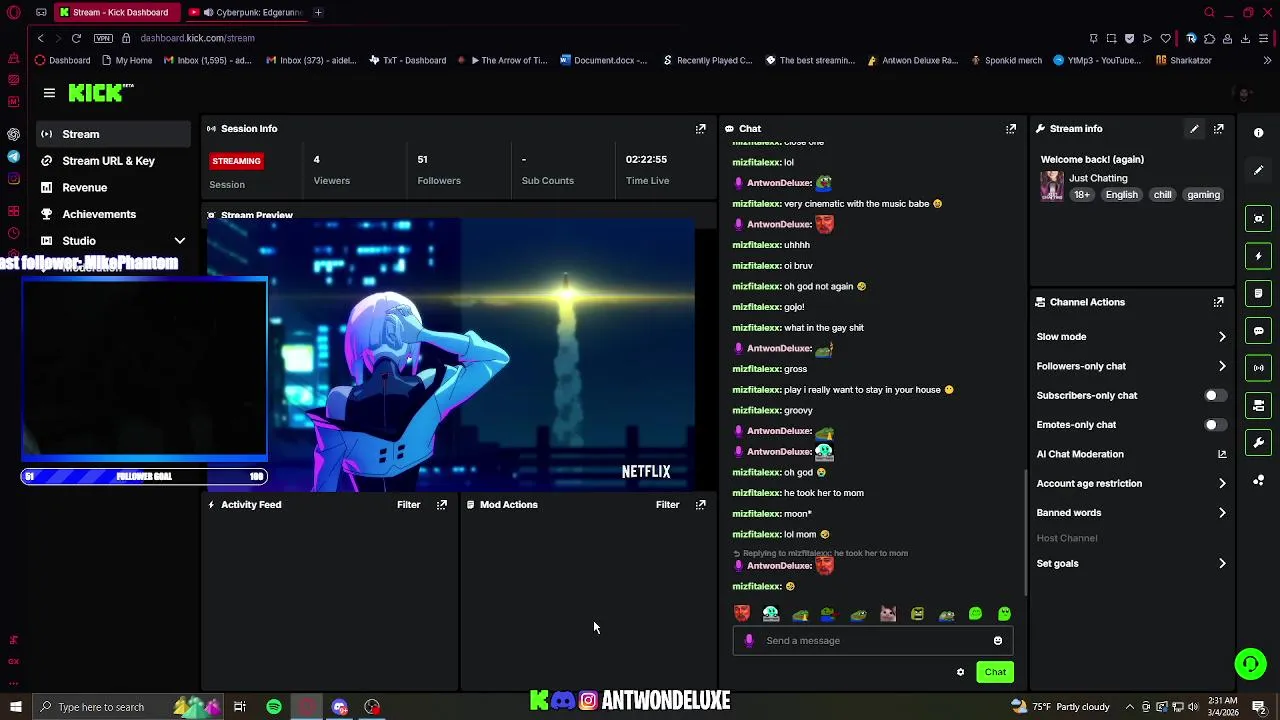
Task: Open Task View on taskbar
Action: (x=240, y=707)
